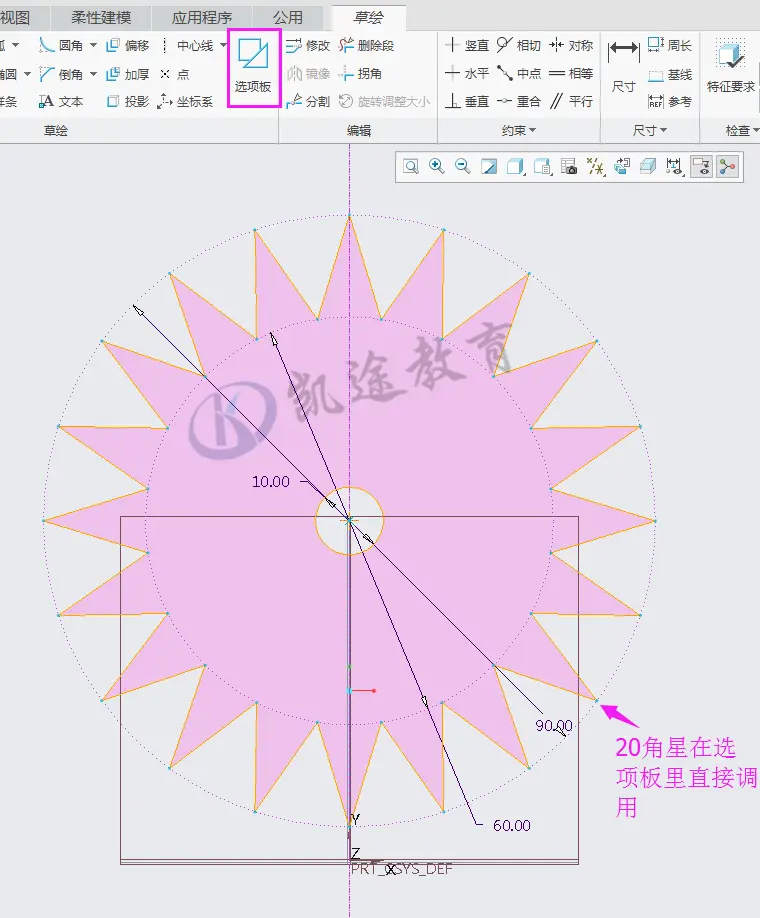Click the zoom in magnifier icon
760x918 pixels.
pos(436,166)
